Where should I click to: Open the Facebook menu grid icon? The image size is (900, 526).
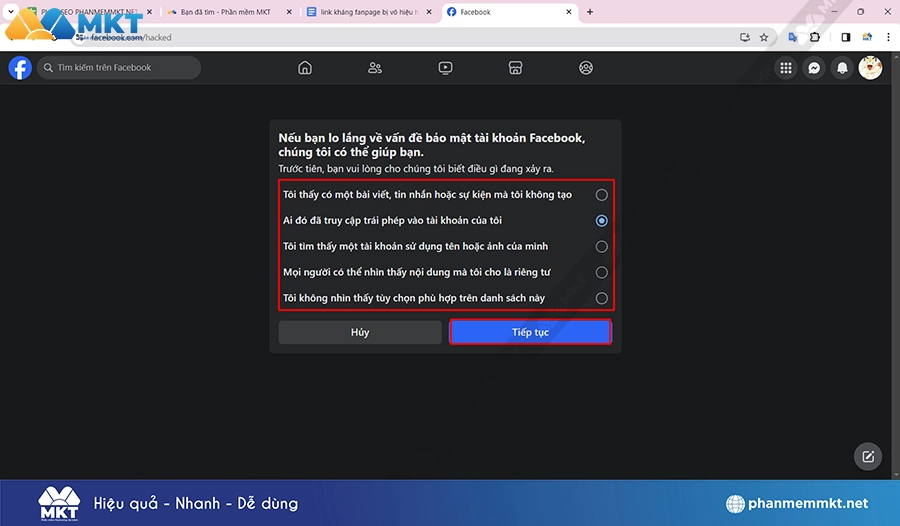click(x=786, y=68)
